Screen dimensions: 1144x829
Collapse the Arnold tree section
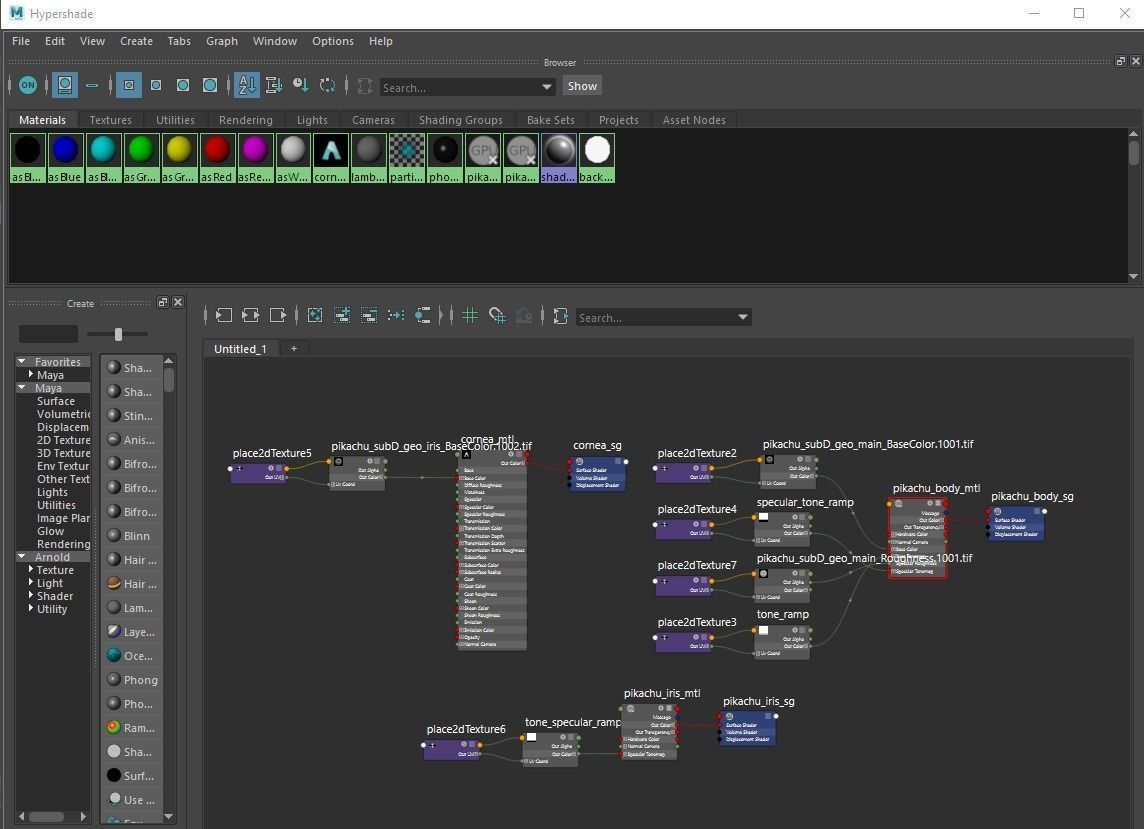pyautogui.click(x=22, y=556)
